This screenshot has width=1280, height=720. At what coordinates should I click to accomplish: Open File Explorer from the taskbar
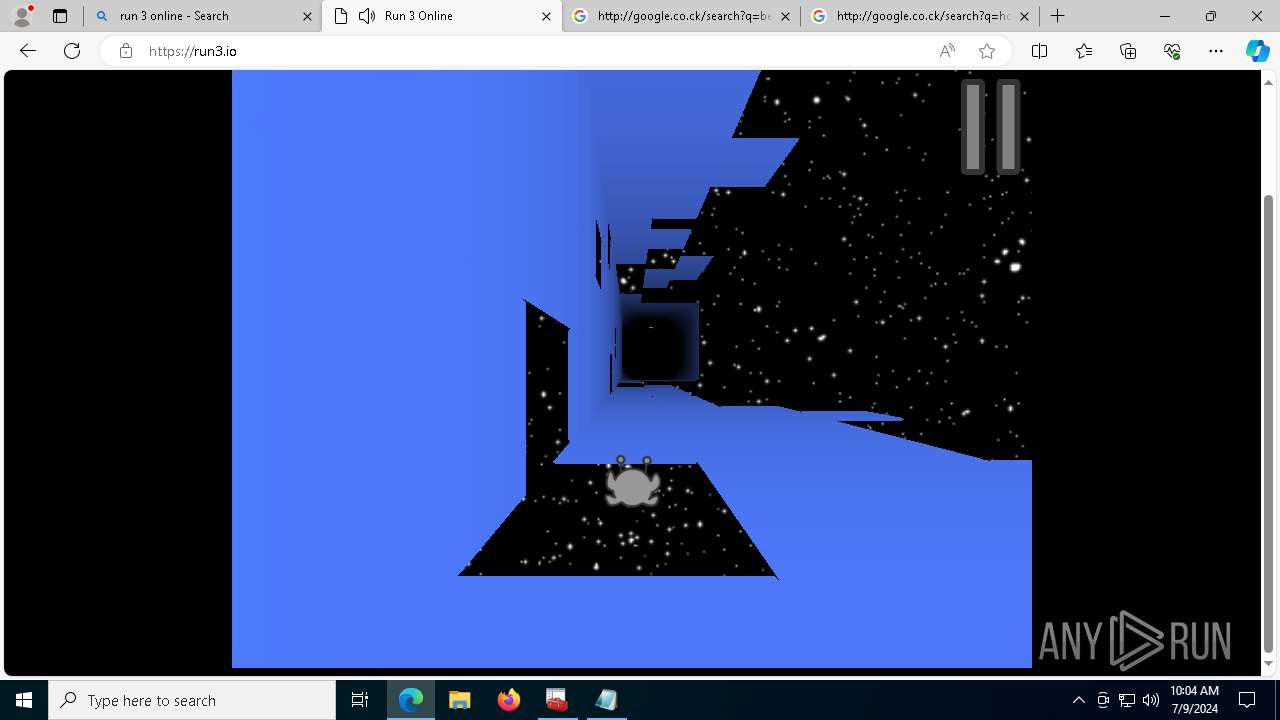coord(460,700)
